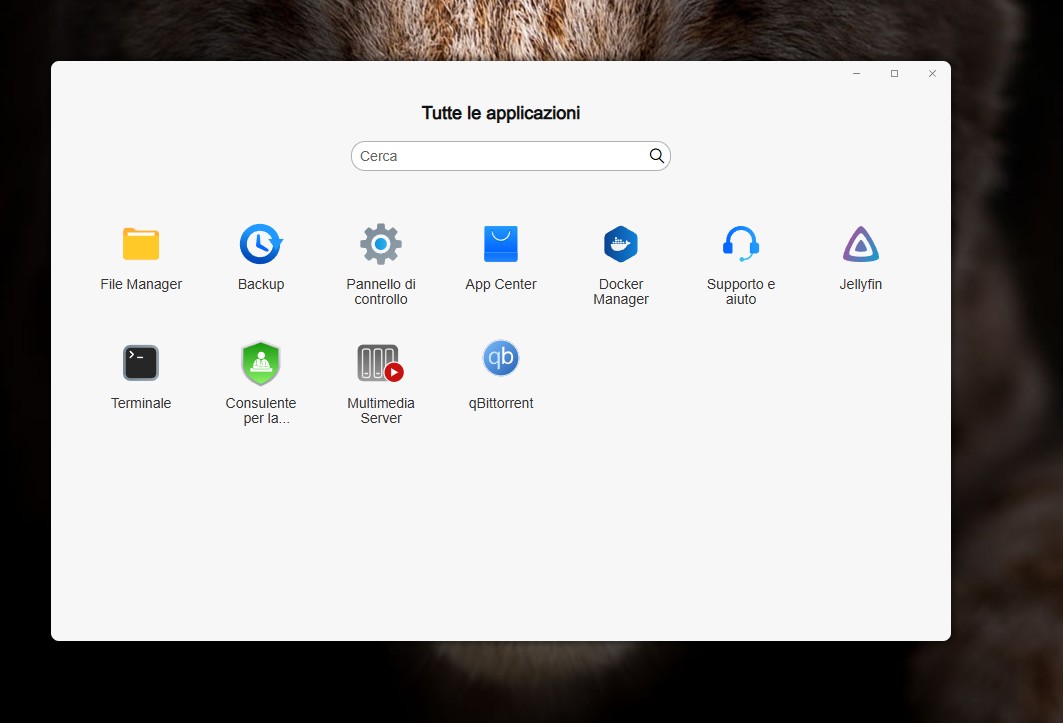Click the 'Pannello di controllo' text label
Viewport: 1063px width, 723px height.
coord(381,292)
